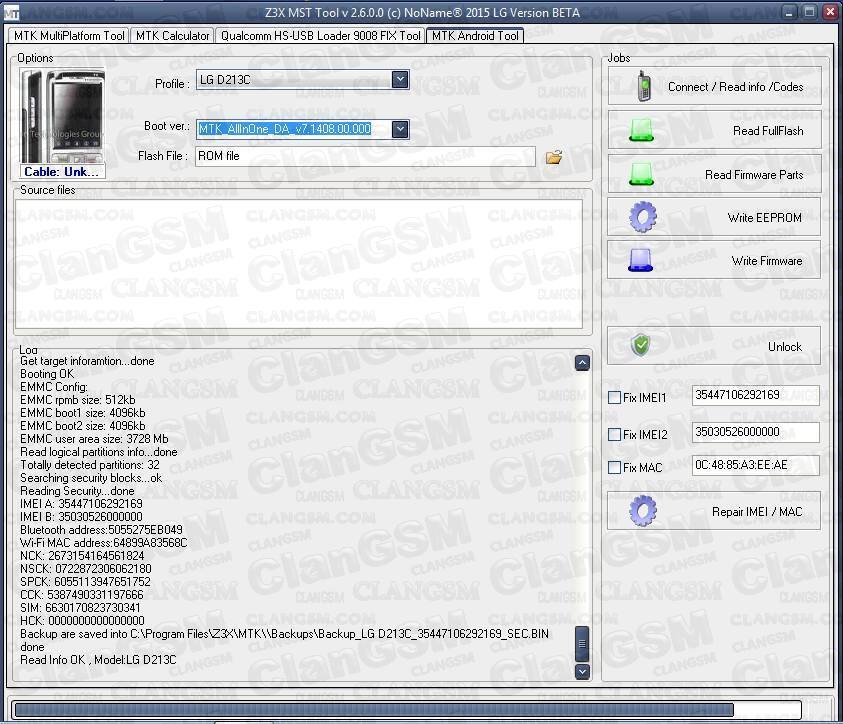Click the Write EEPROM button
The height and width of the screenshot is (724, 843).
pyautogui.click(x=715, y=217)
